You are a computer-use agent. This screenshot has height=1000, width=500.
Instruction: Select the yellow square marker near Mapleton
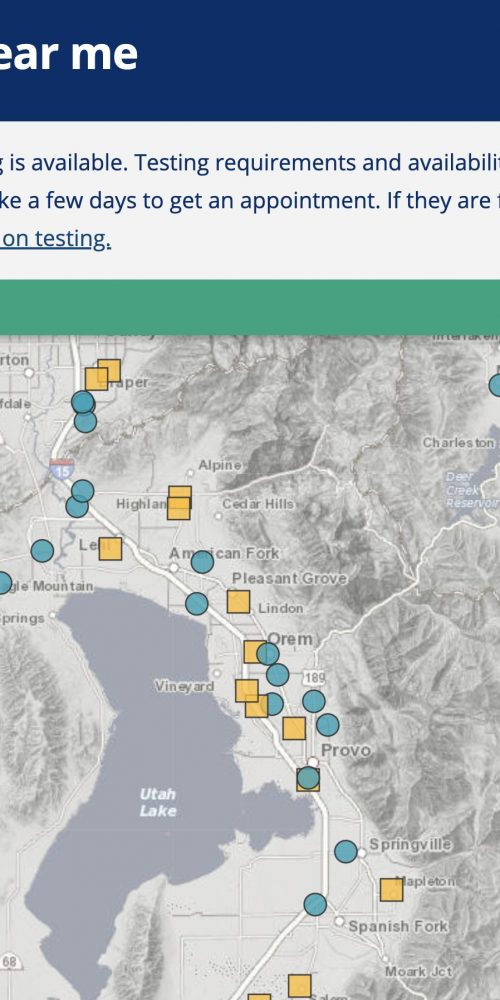pyautogui.click(x=392, y=890)
